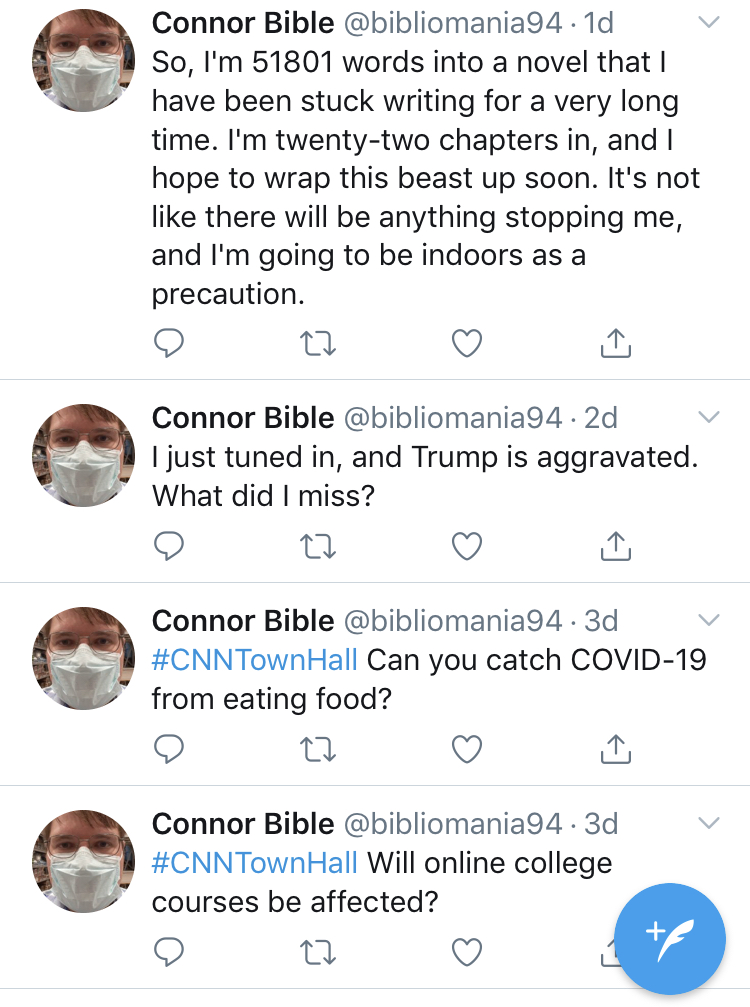View avatar photo on the Trump tweet
This screenshot has height=1007, width=750.
point(83,455)
